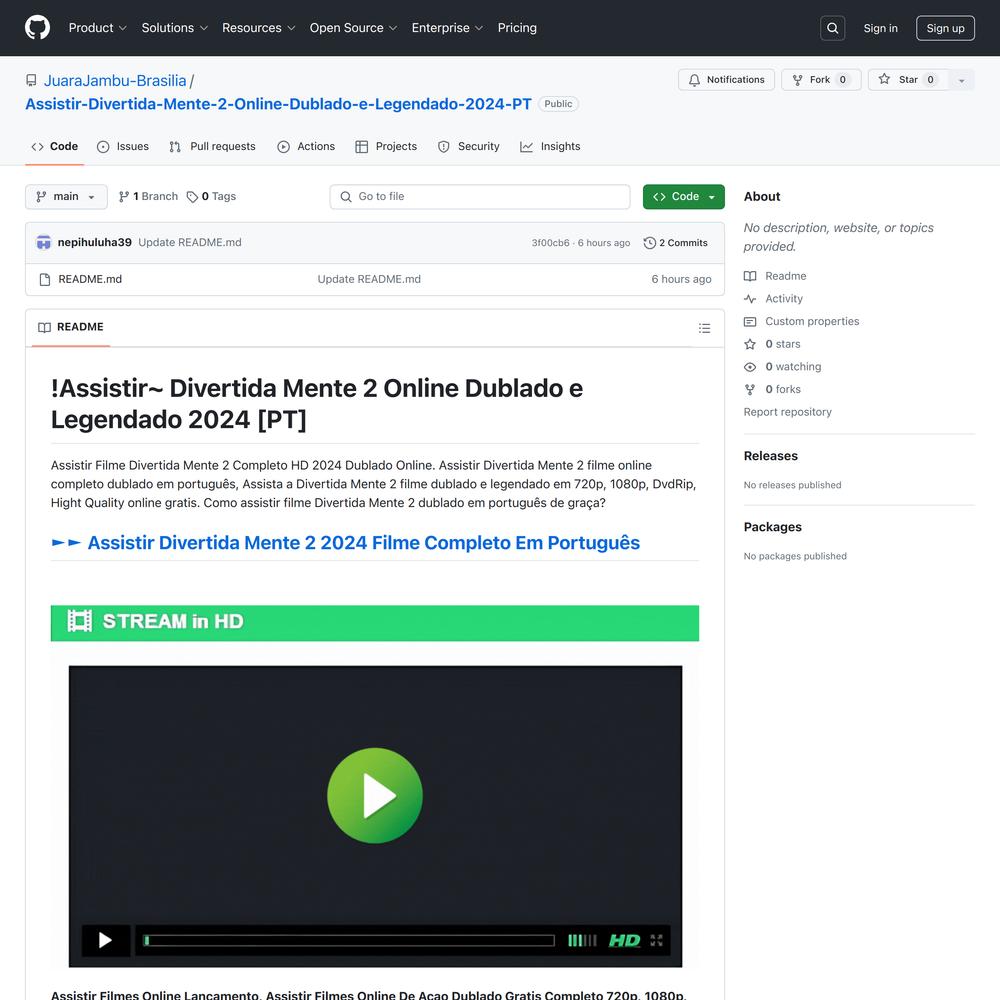Switch to the Code tab
This screenshot has width=1000, height=1000.
[x=55, y=147]
